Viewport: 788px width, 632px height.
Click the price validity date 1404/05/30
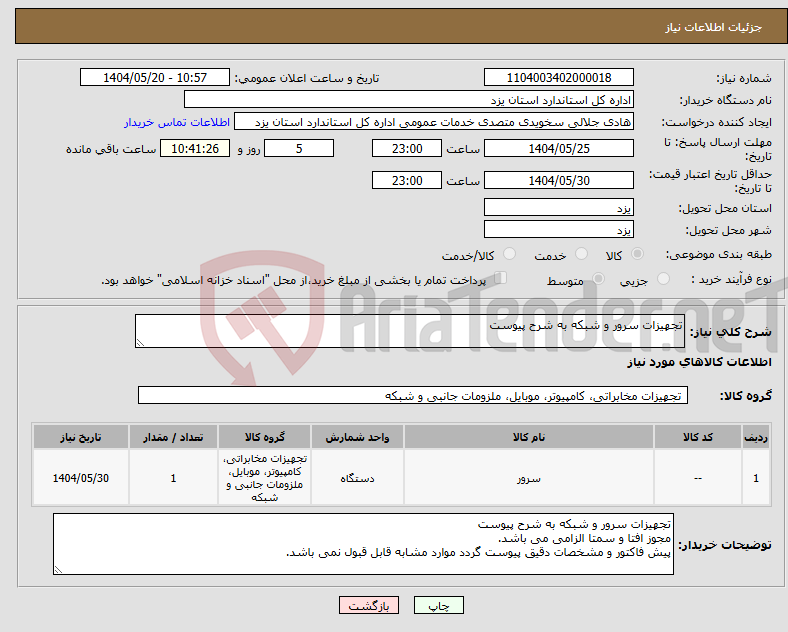click(x=558, y=180)
